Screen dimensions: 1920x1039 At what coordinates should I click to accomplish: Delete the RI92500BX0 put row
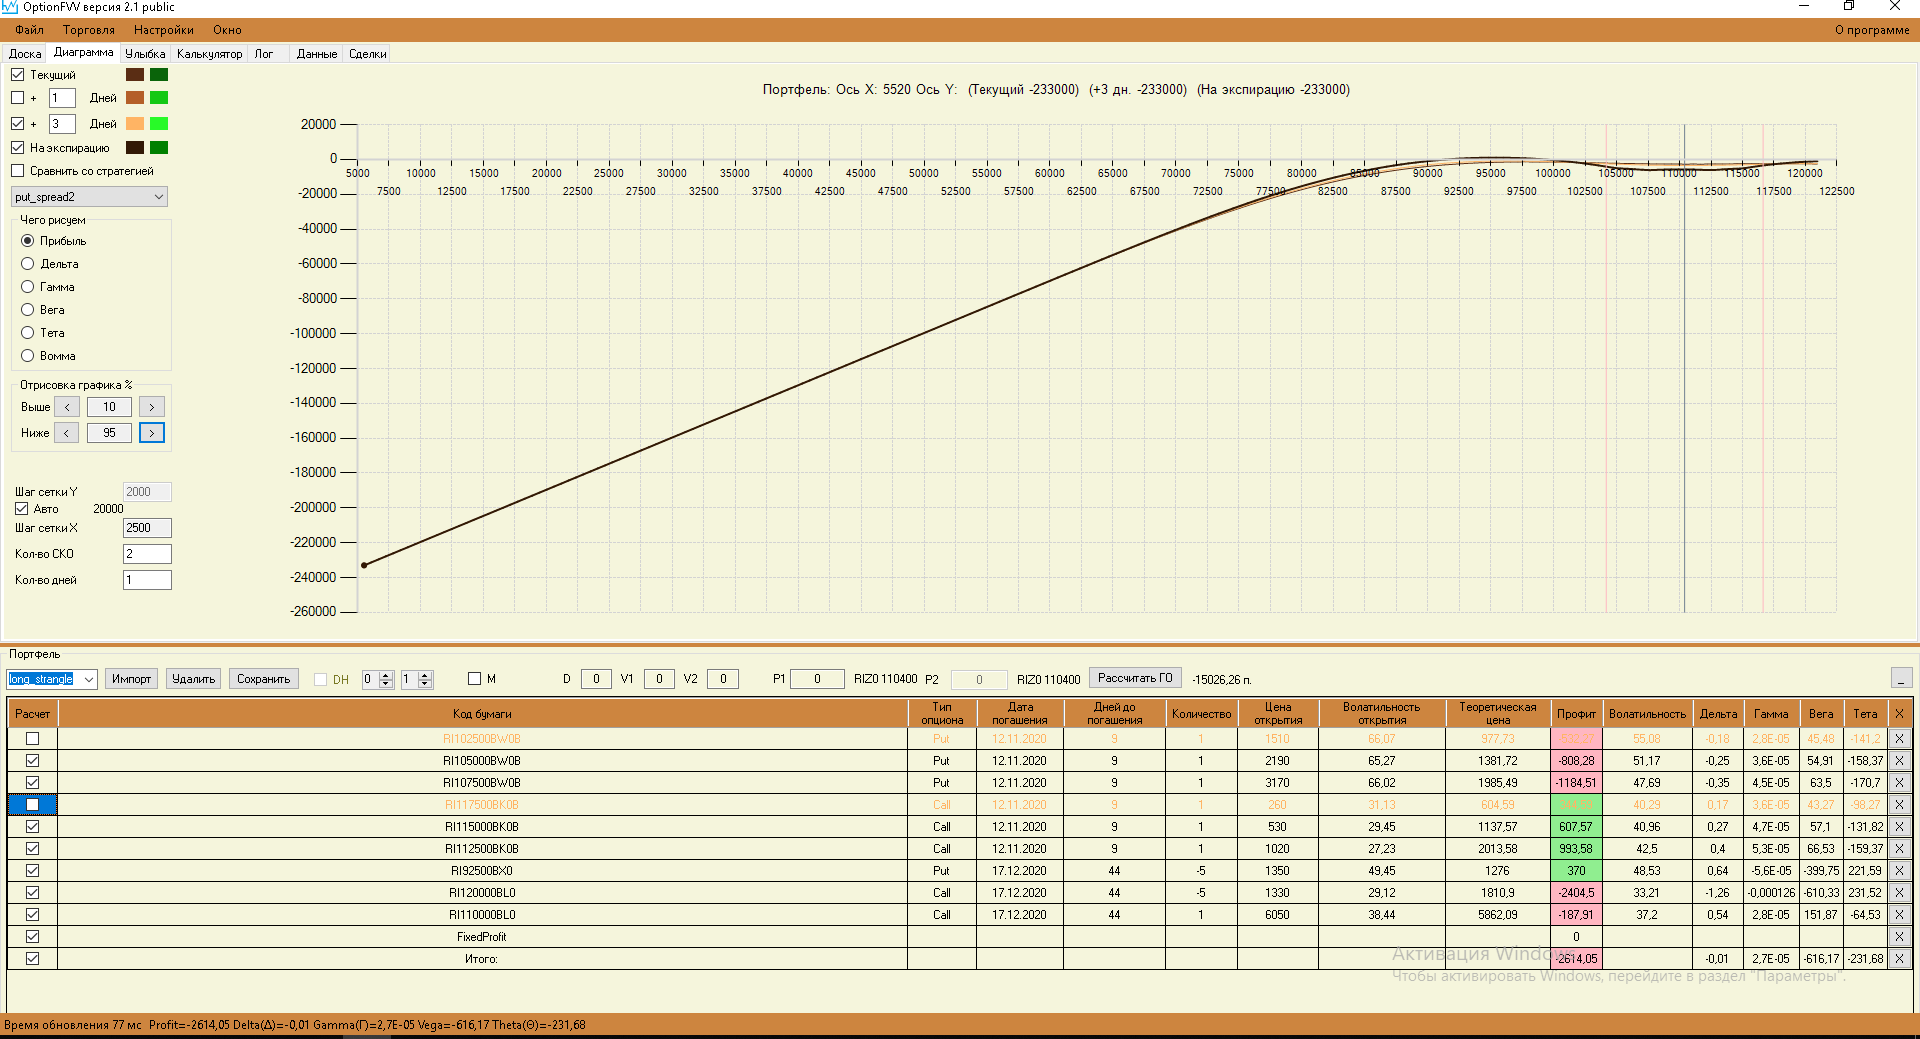[x=1899, y=871]
